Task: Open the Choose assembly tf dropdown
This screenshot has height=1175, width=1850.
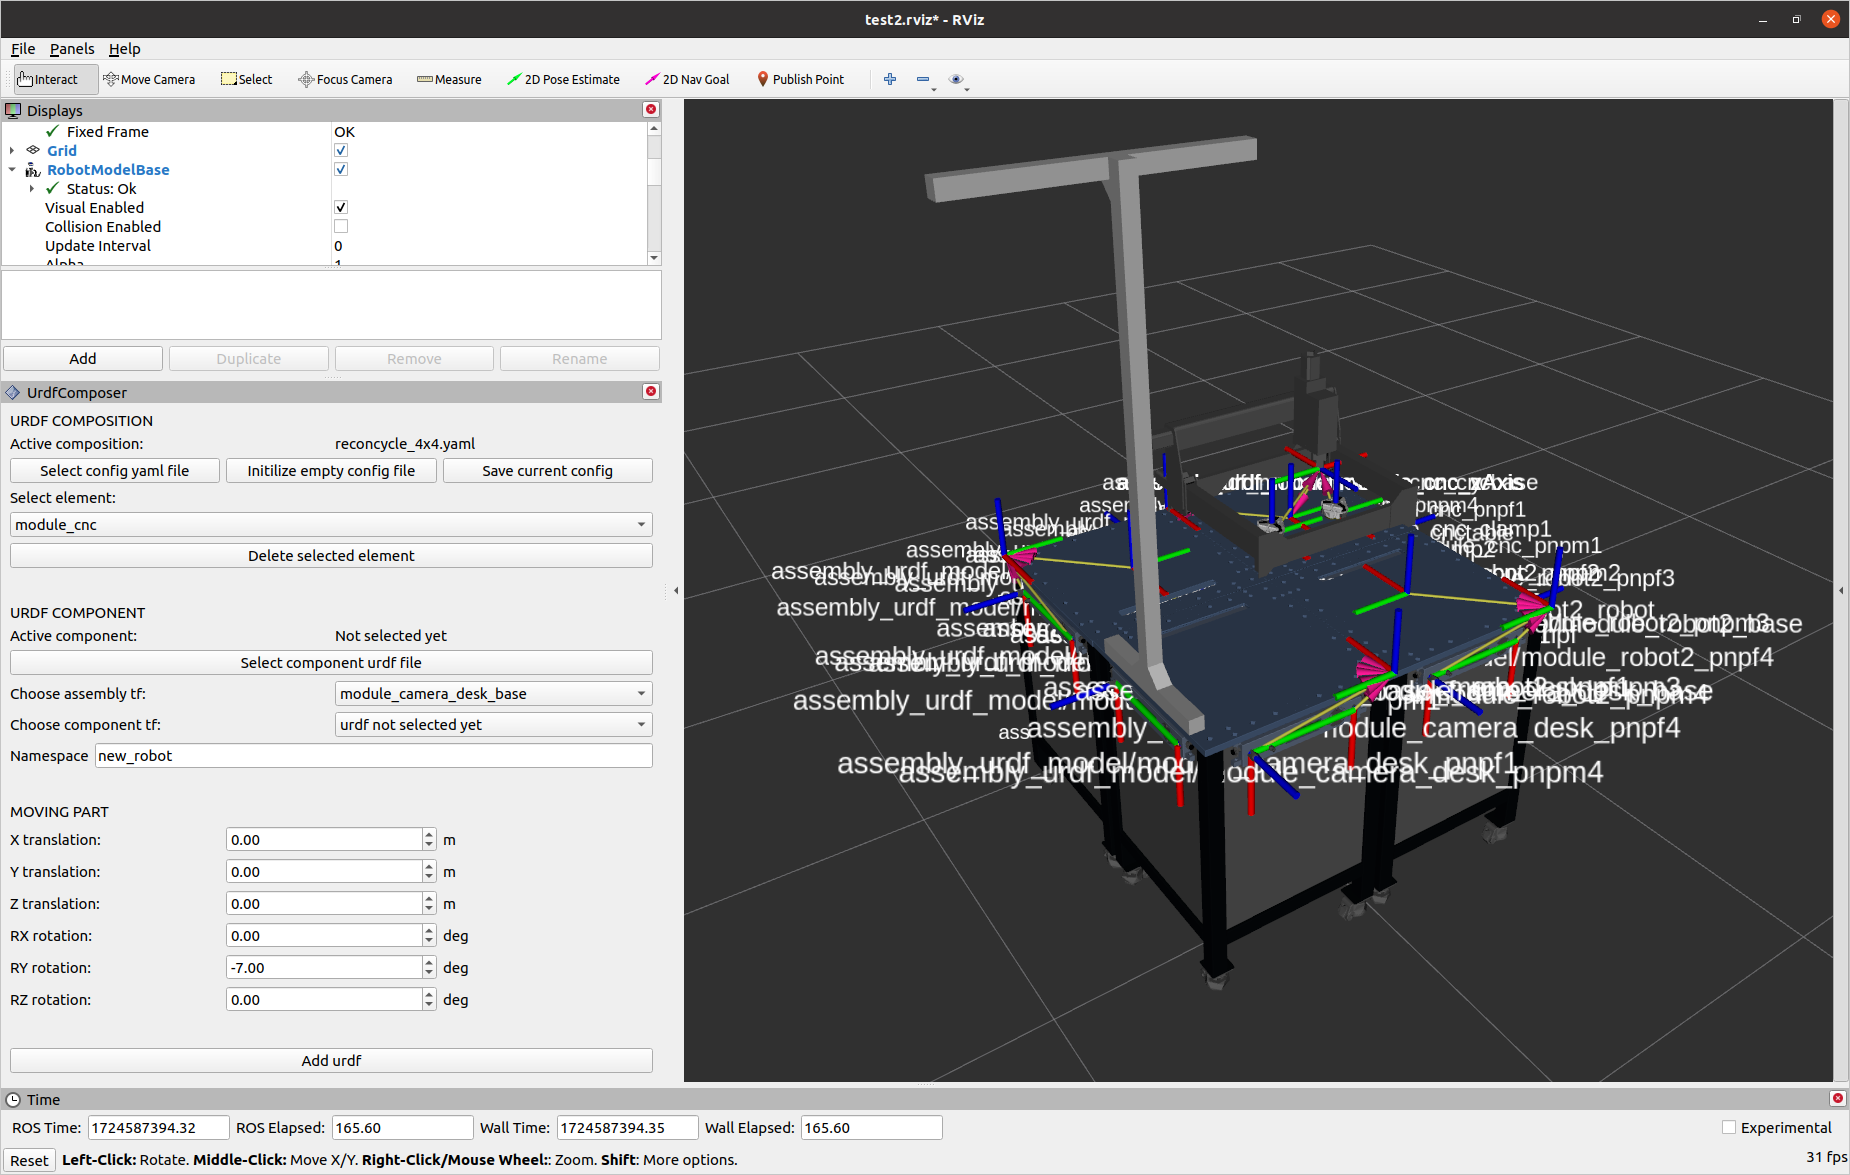Action: 493,693
